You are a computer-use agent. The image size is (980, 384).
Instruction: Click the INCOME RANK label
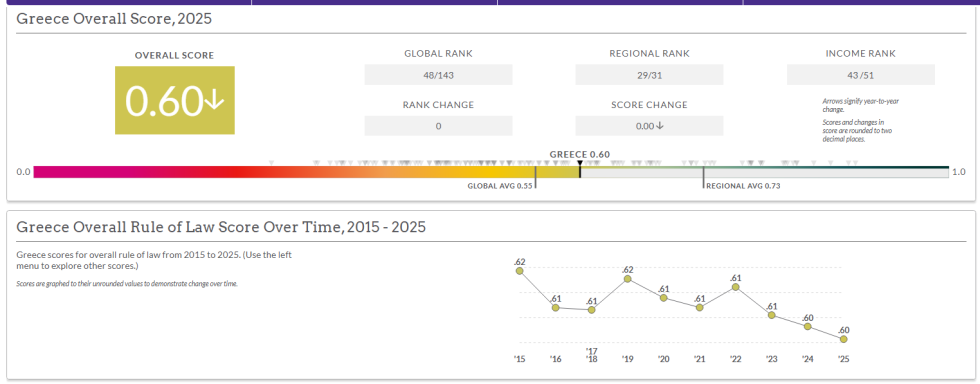pyautogui.click(x=861, y=54)
